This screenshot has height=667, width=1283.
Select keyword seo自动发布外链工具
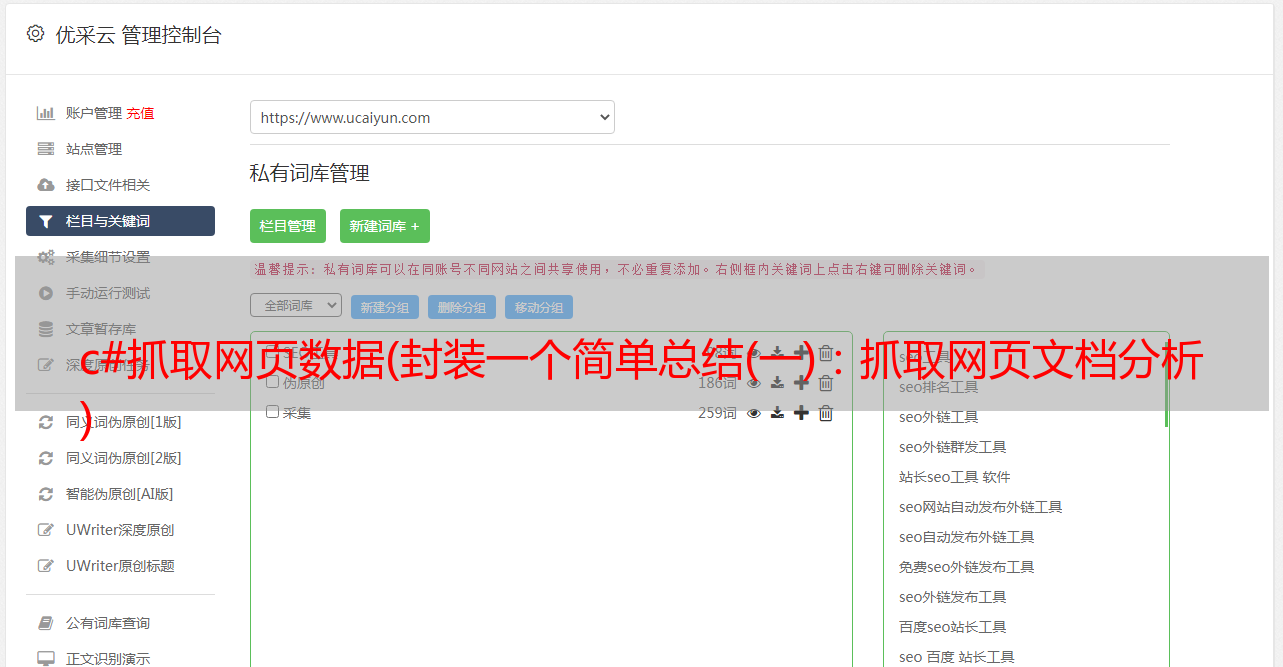tap(967, 537)
